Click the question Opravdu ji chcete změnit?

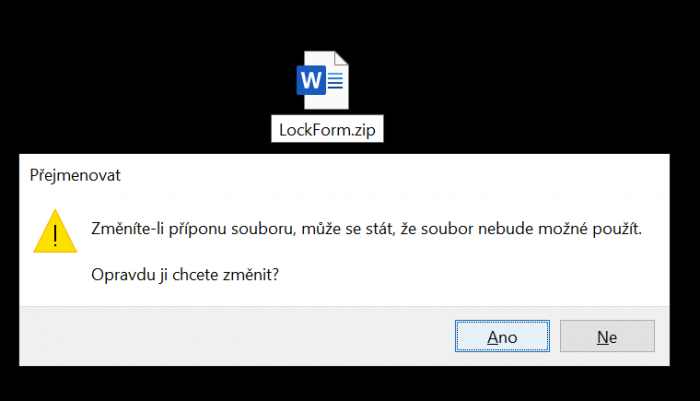(185, 274)
